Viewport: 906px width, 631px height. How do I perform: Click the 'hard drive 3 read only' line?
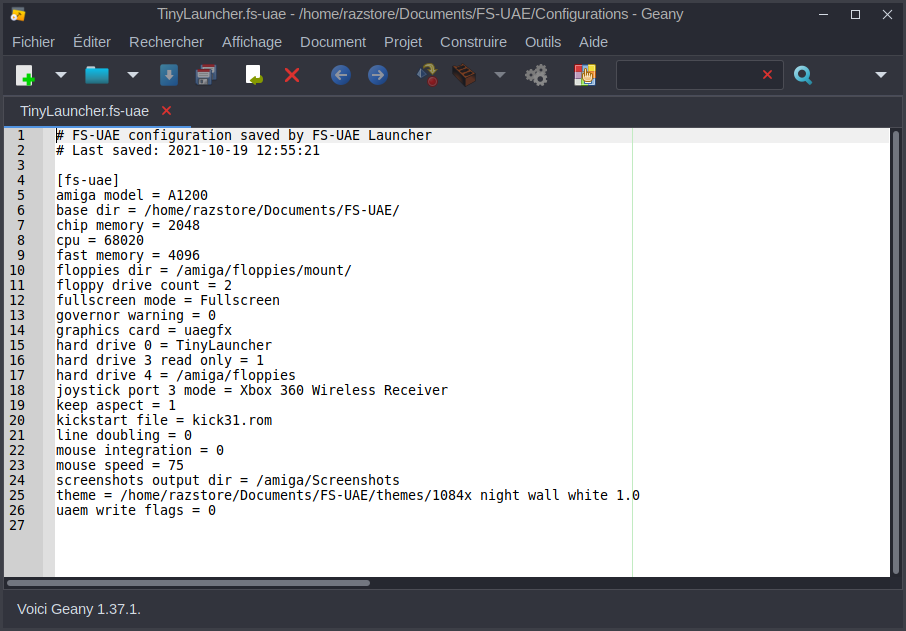click(x=160, y=361)
